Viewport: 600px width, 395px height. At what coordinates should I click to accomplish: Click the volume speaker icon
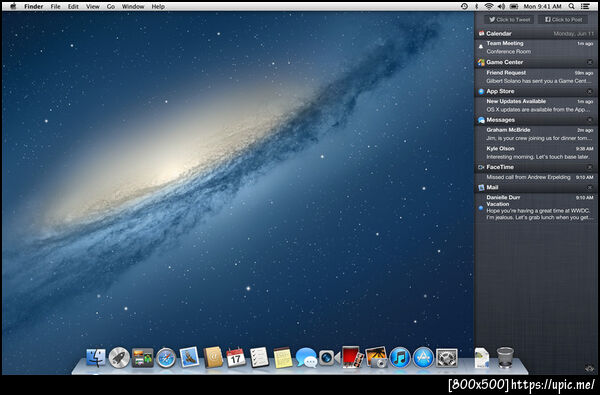coord(501,6)
